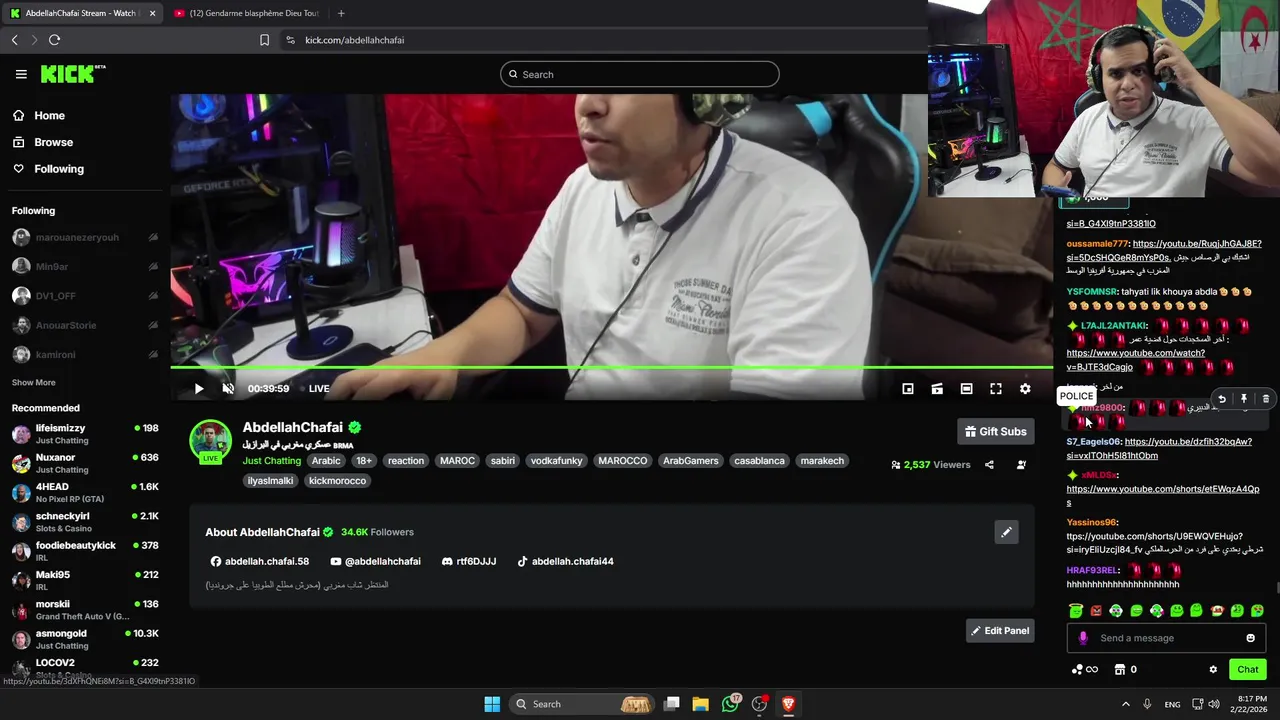1280x720 pixels.
Task: Click the ArabGamers tag
Action: point(690,461)
